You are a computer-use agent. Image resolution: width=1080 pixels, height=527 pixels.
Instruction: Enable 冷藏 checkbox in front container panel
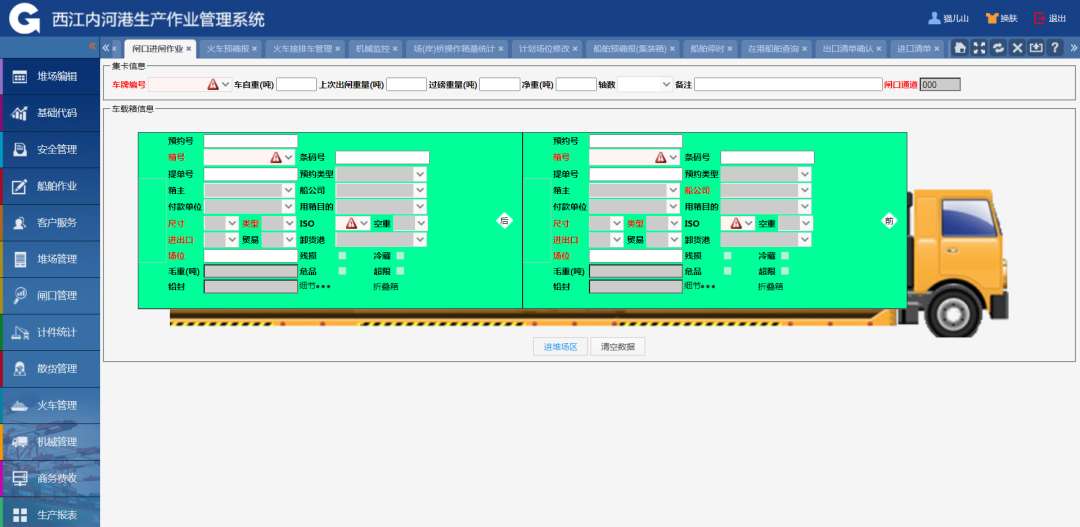coord(785,256)
